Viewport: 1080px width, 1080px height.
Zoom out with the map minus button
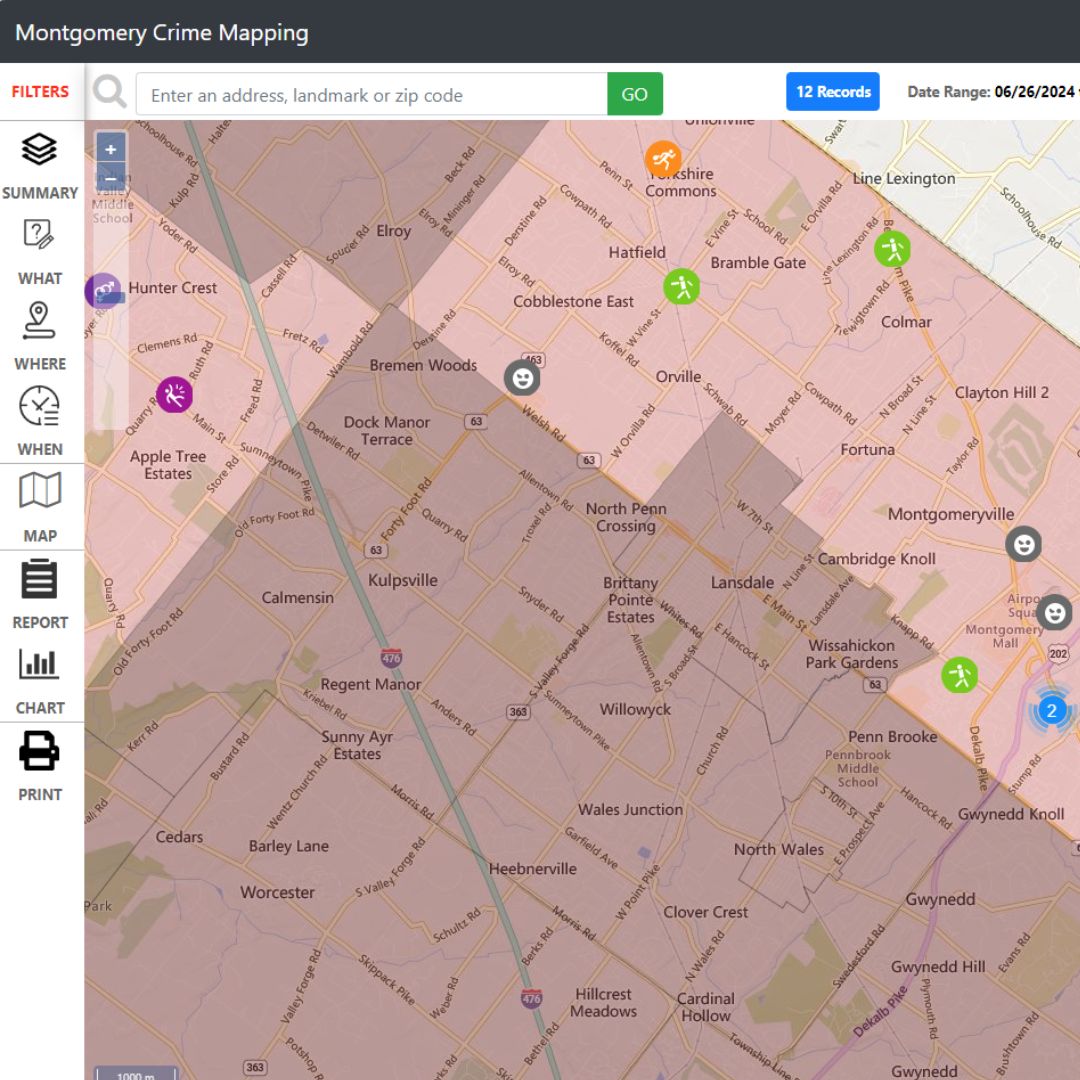111,178
